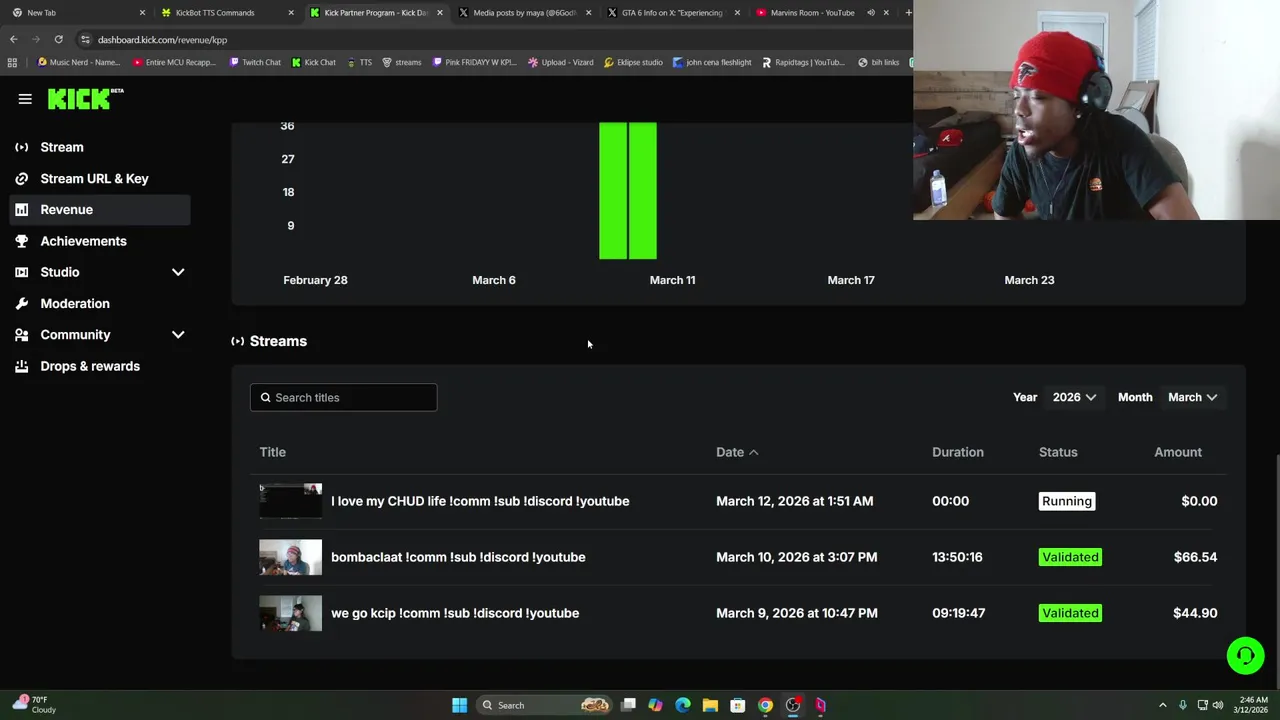Click the Moderation hammer icon
1280x720 pixels.
(x=22, y=303)
